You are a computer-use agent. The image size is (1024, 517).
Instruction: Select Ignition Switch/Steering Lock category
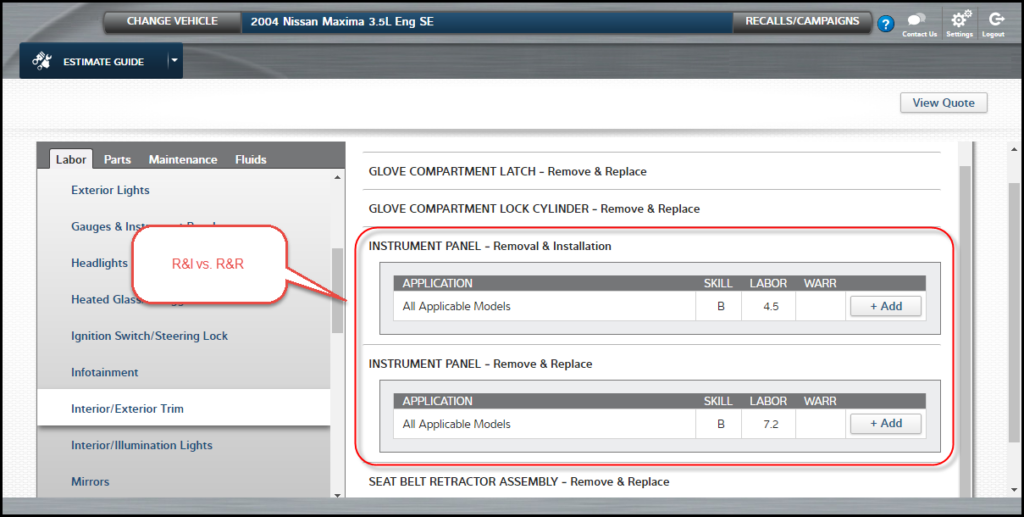click(x=149, y=336)
